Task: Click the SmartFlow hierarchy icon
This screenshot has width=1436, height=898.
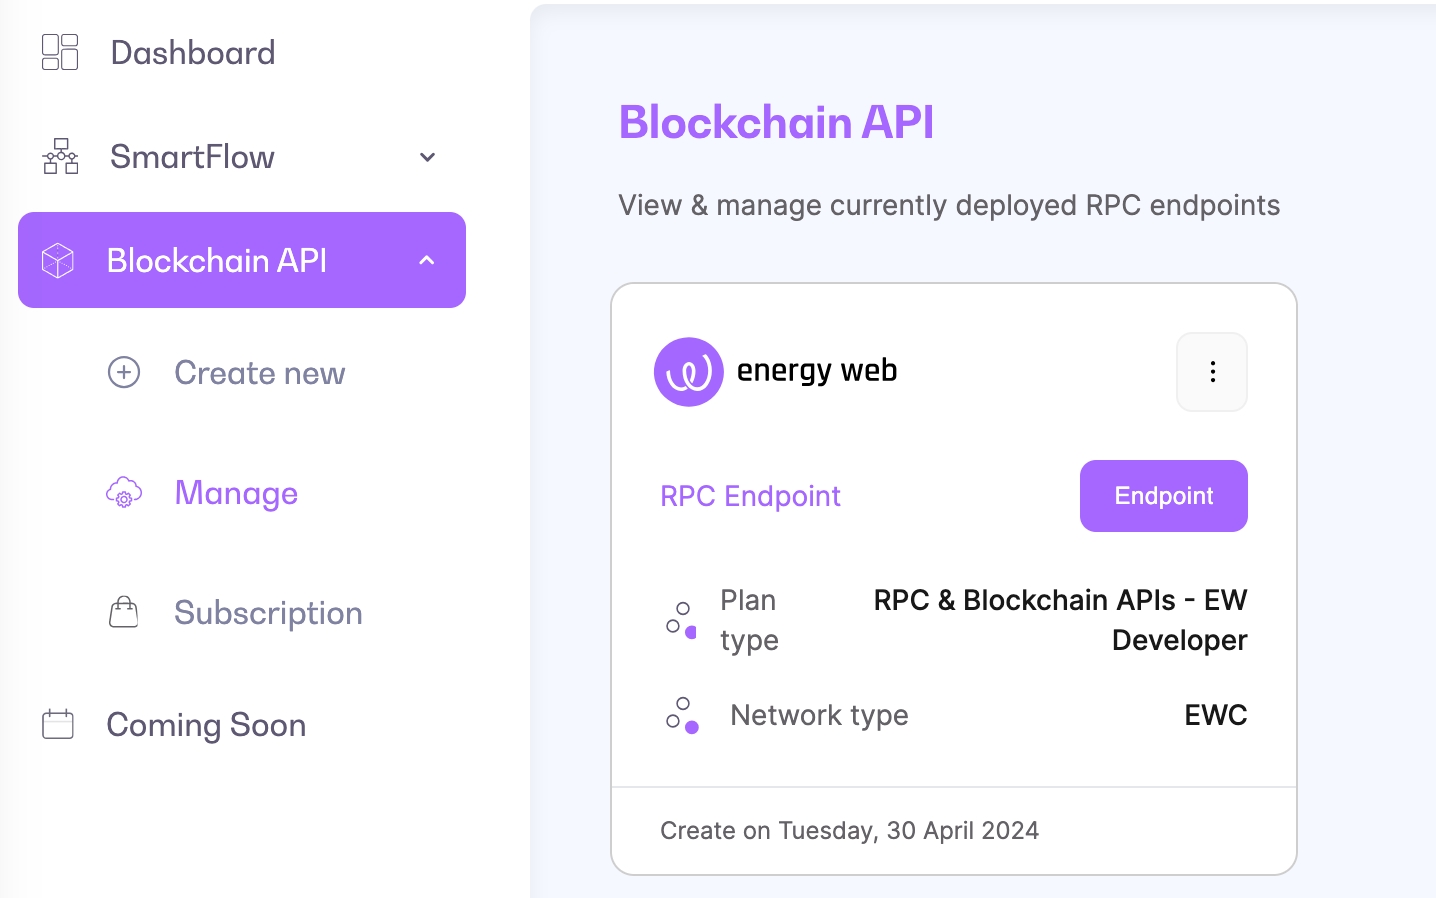Action: pos(60,157)
